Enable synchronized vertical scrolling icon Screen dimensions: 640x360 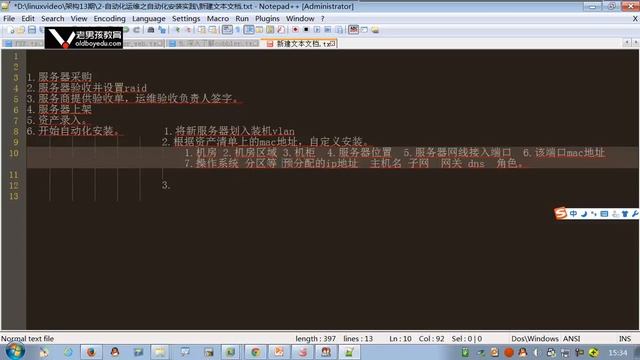pyautogui.click(x=202, y=30)
